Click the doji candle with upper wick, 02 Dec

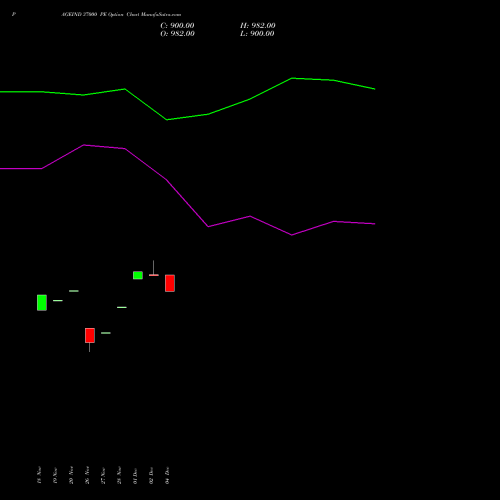tap(154, 275)
